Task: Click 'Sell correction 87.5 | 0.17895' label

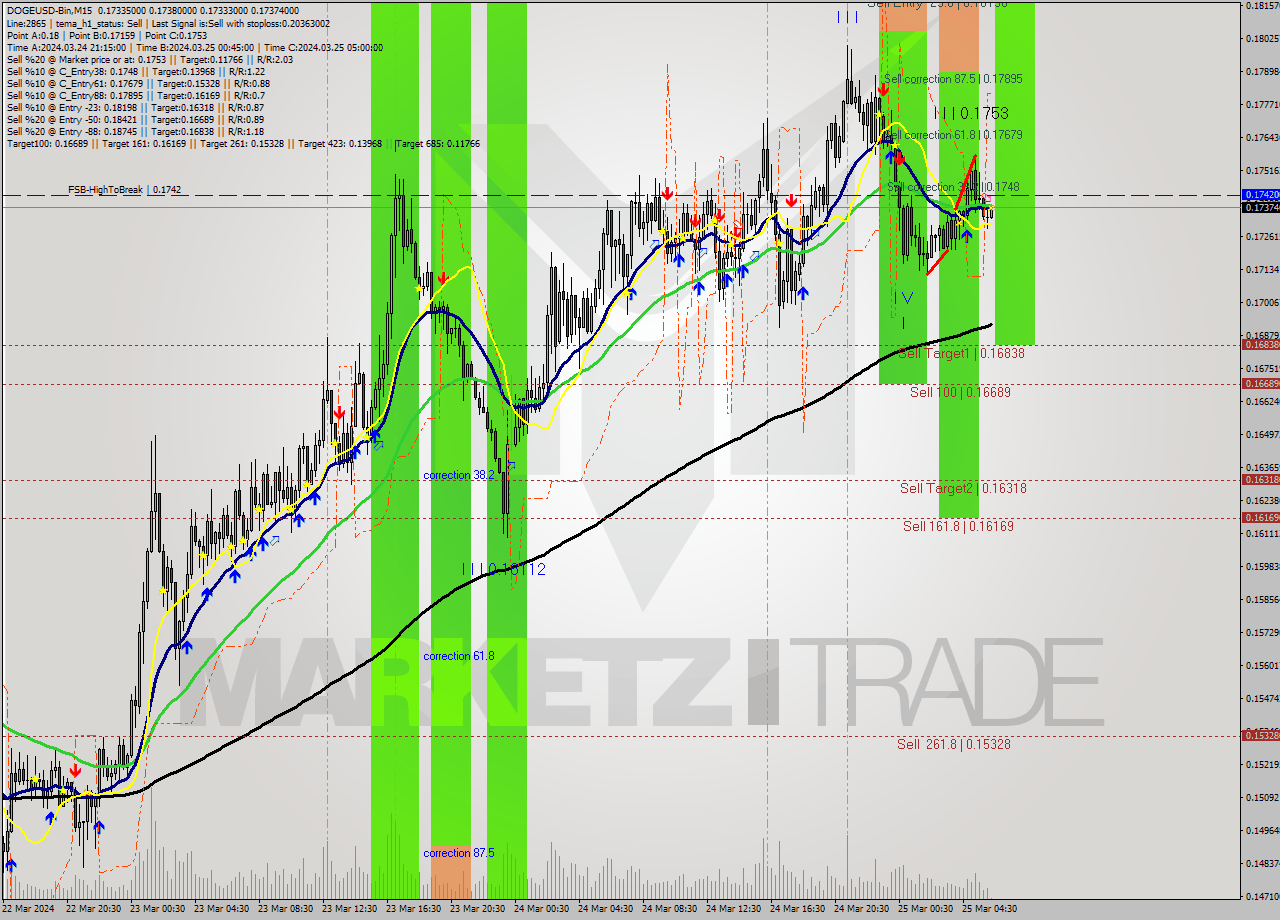Action: (x=953, y=78)
